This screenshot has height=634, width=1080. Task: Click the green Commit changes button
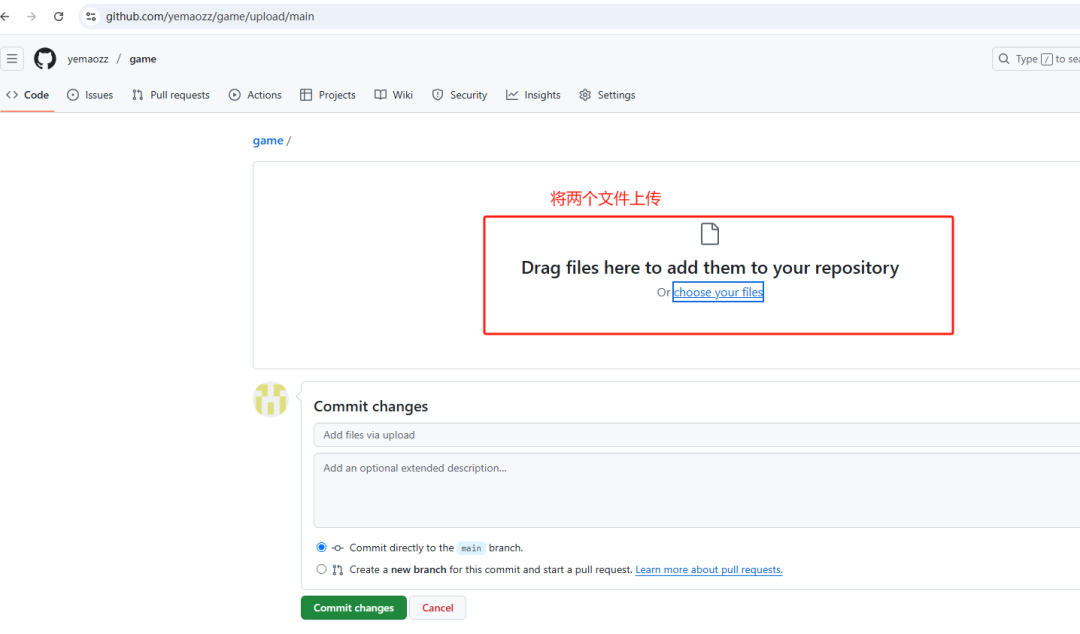pos(353,608)
